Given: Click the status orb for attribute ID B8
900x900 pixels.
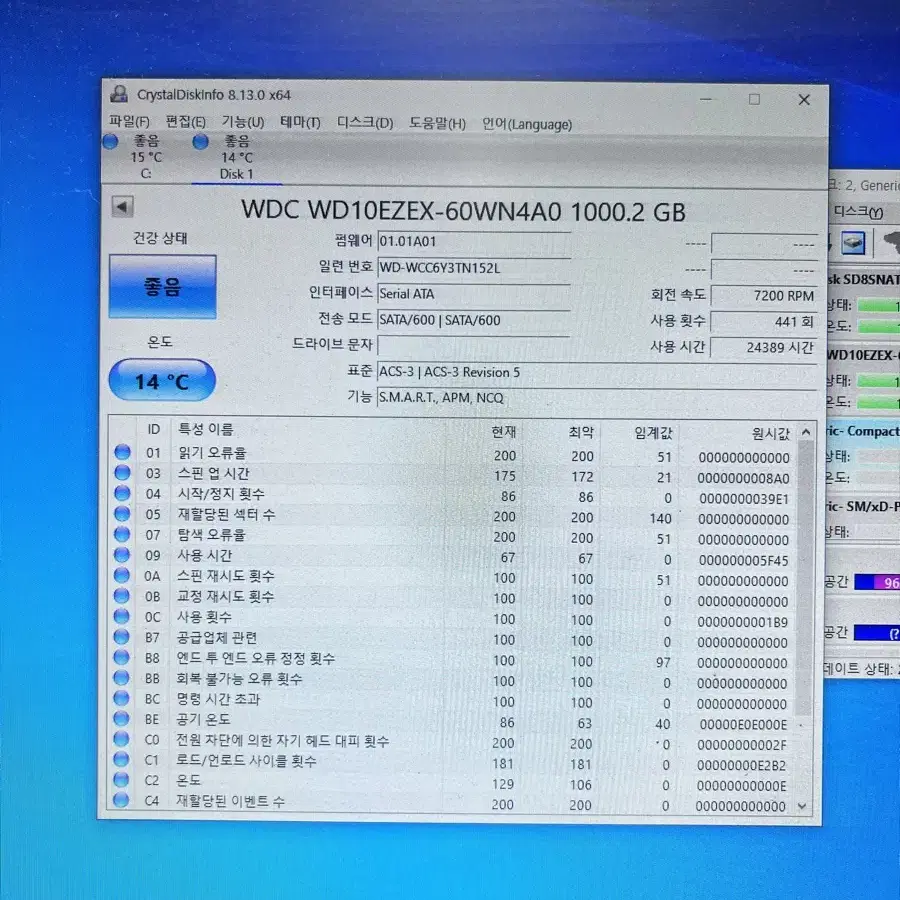Looking at the screenshot, I should (x=122, y=657).
